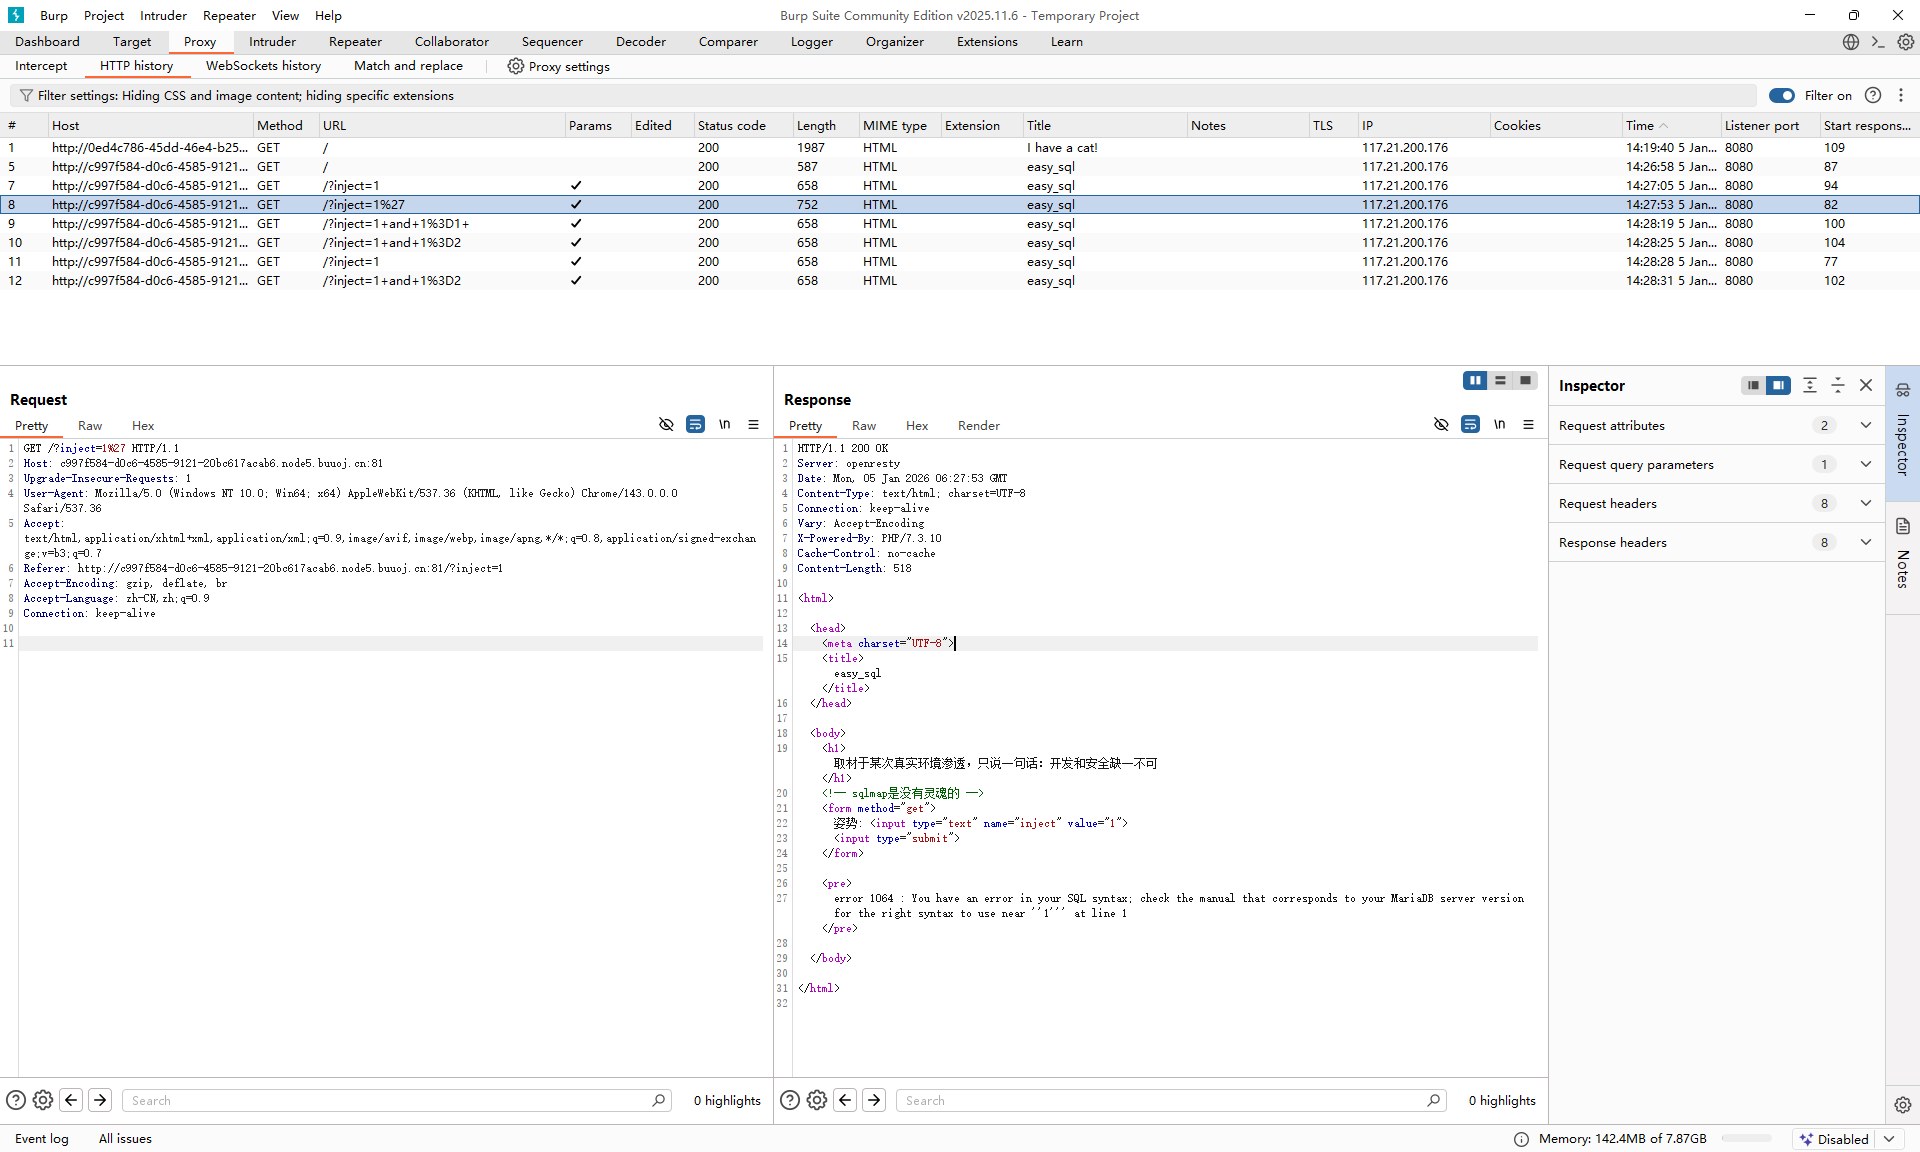Viewport: 1920px width, 1152px height.
Task: Turn off the Filter on switch
Action: (x=1782, y=96)
